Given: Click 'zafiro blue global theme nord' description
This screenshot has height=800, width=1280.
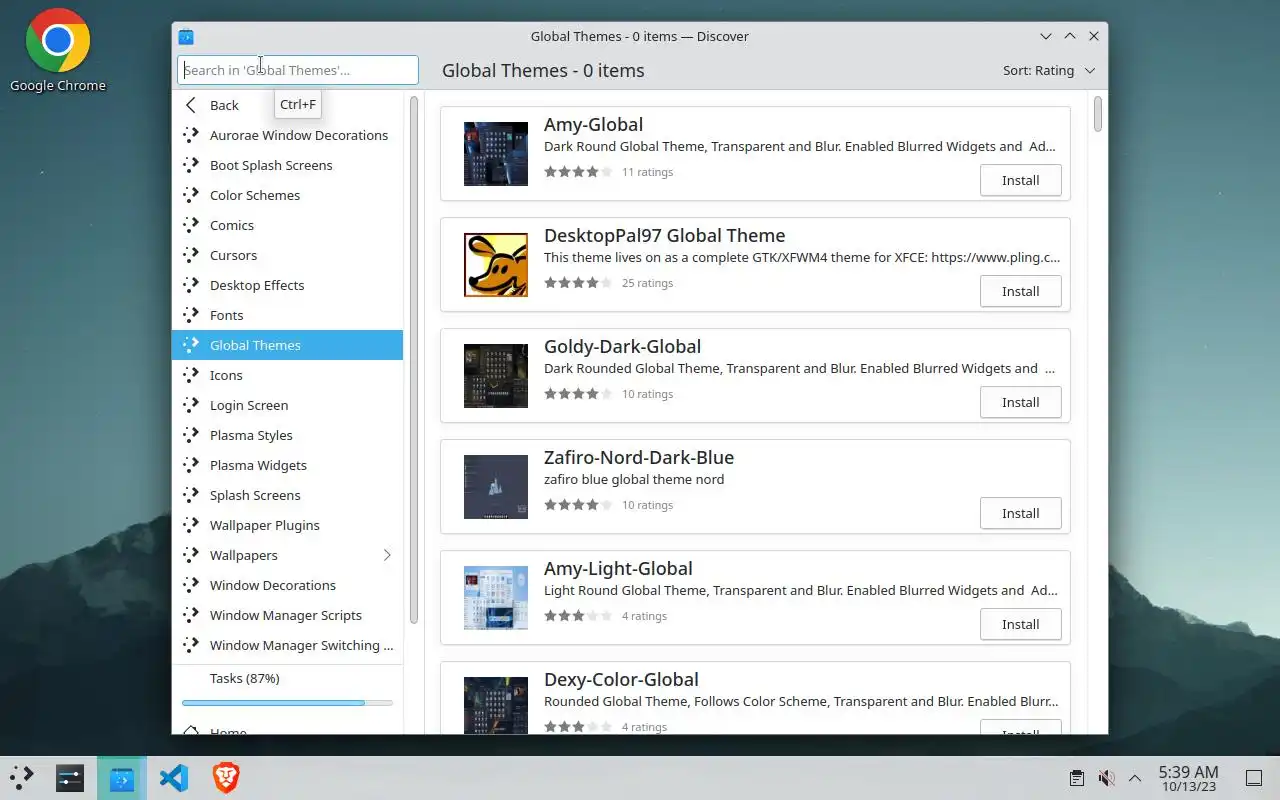Looking at the screenshot, I should point(634,479).
